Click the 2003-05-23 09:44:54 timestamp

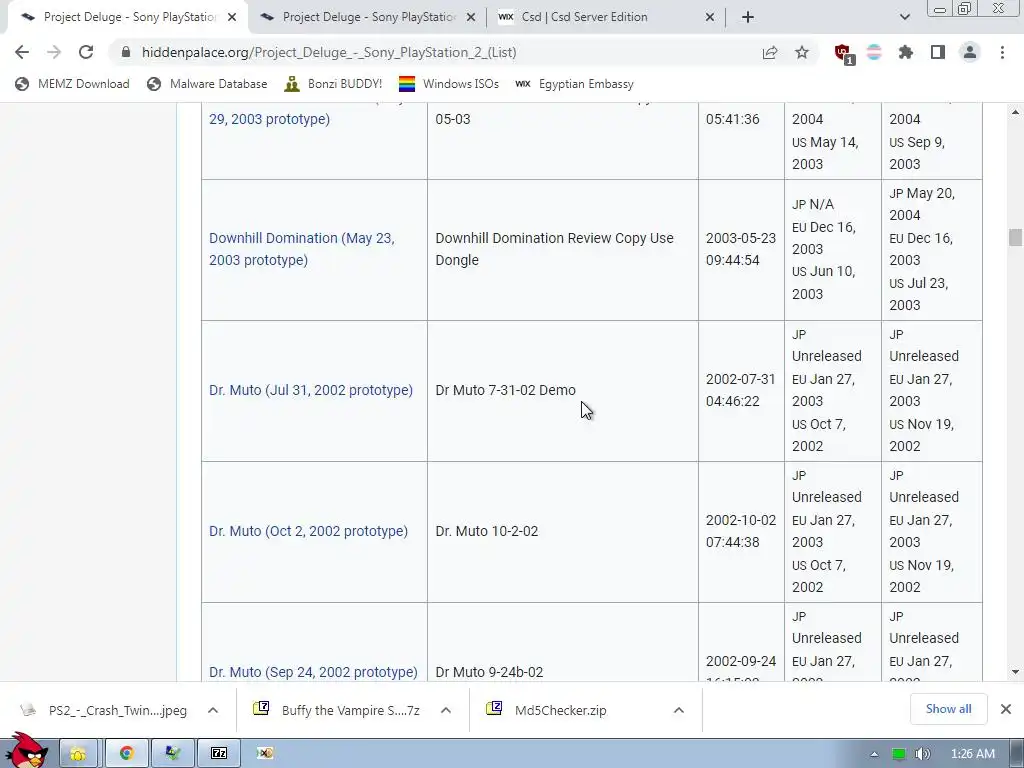pyautogui.click(x=741, y=249)
